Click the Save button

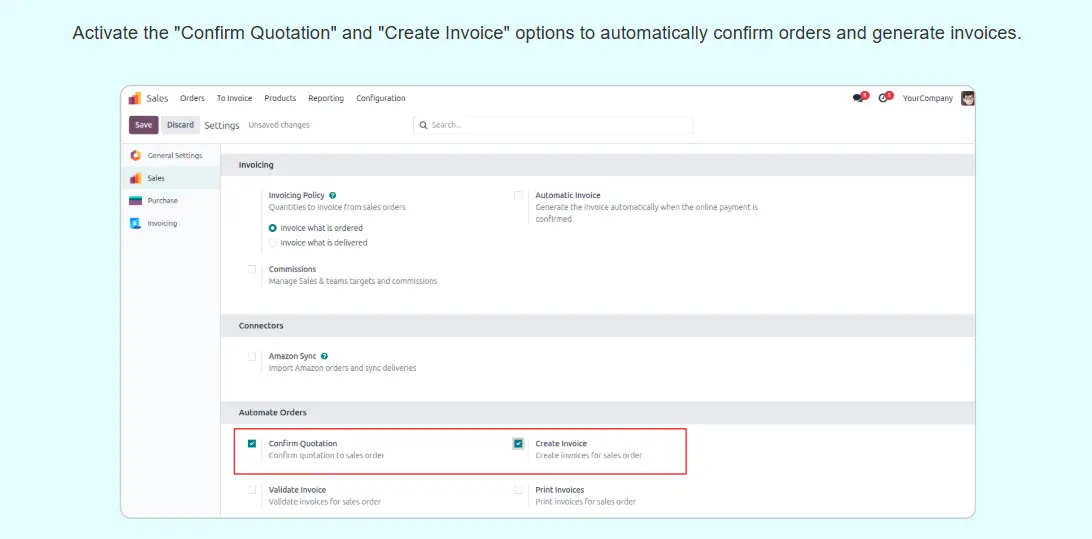143,125
